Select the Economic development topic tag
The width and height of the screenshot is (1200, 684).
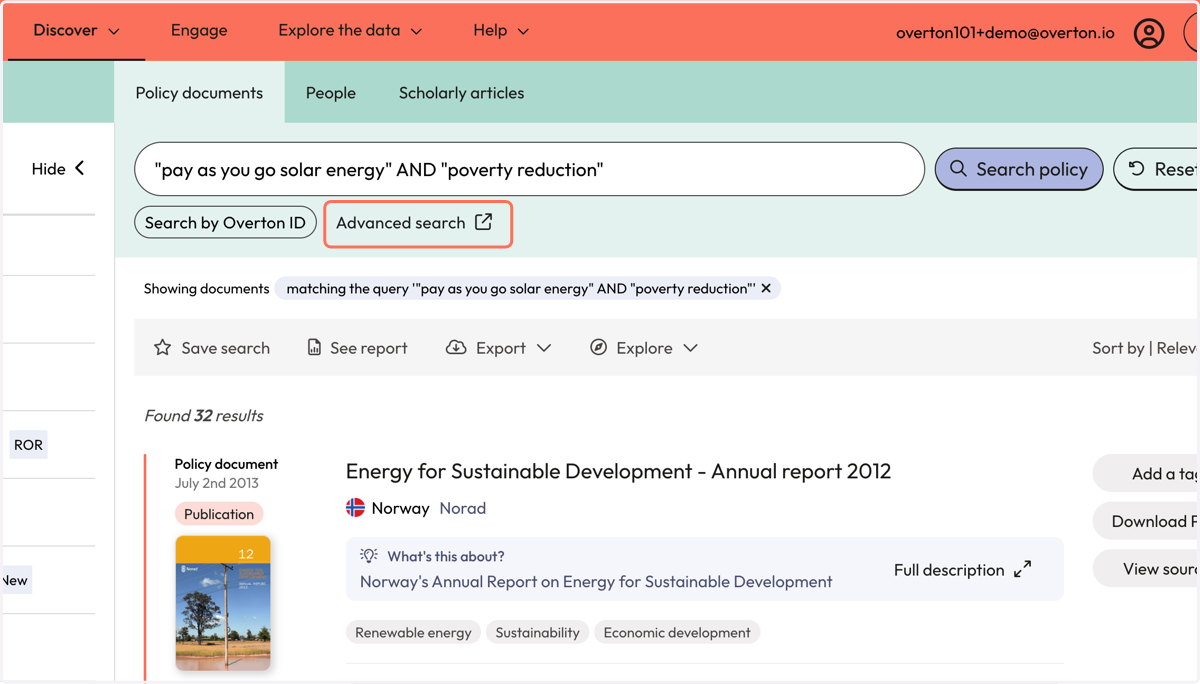677,632
